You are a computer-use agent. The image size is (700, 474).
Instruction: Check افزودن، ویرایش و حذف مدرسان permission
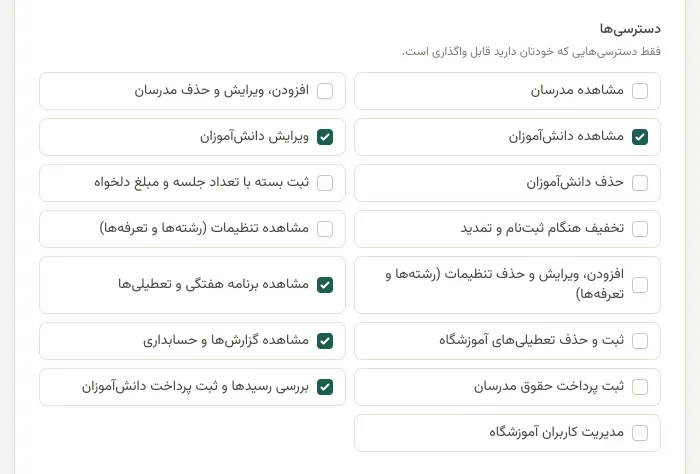pos(325,91)
